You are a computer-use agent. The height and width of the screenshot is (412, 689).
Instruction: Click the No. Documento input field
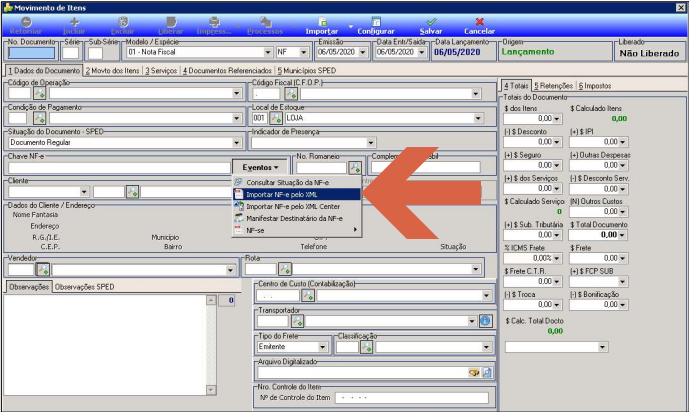(32, 53)
